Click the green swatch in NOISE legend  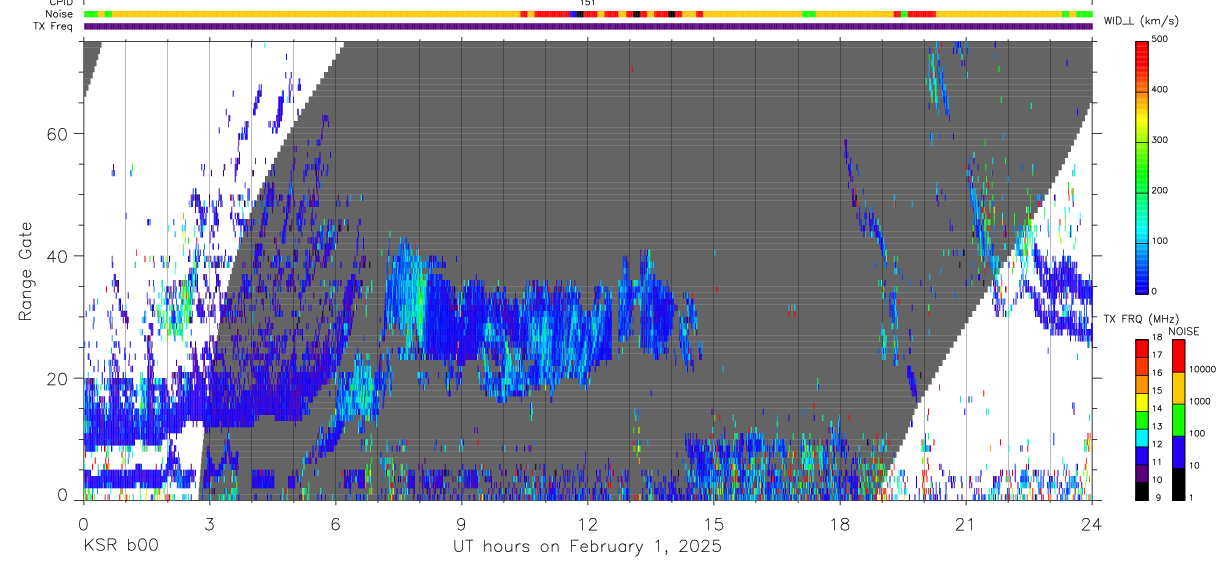point(1178,420)
